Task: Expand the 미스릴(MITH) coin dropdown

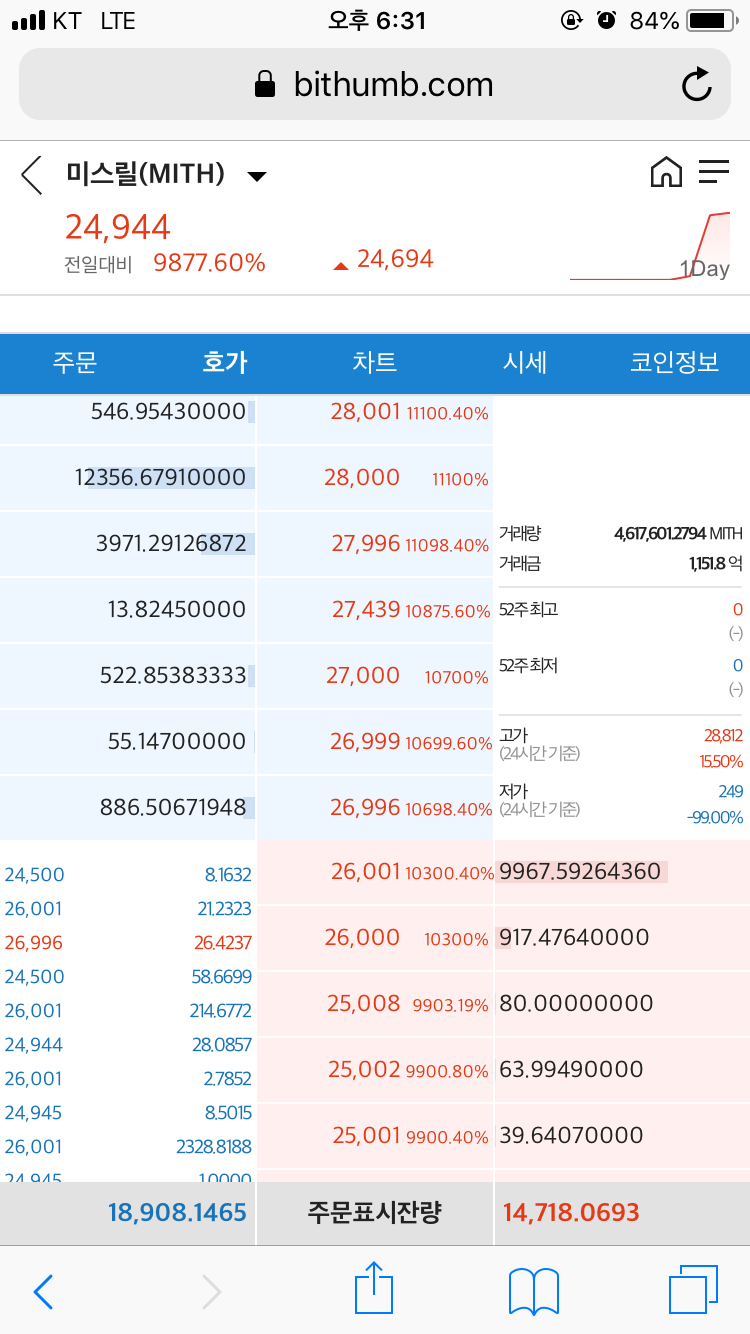Action: (257, 177)
